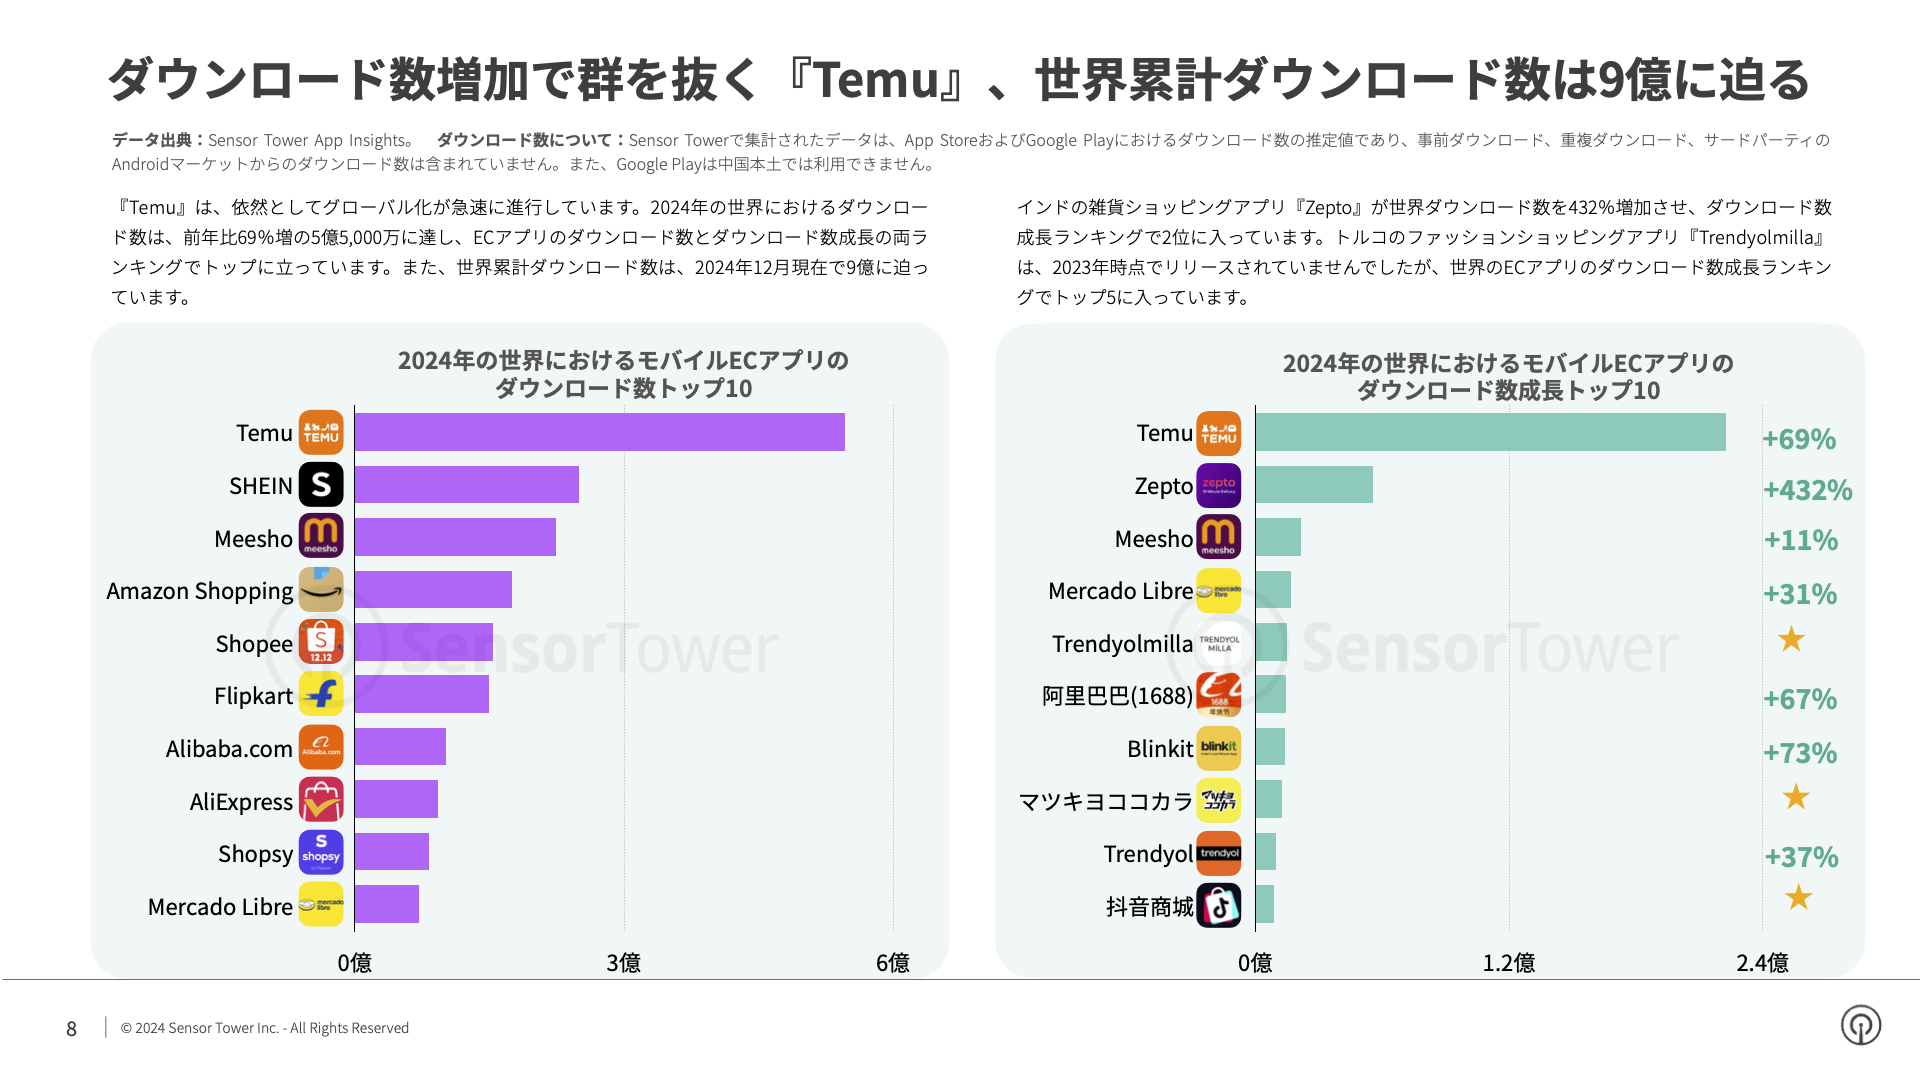The height and width of the screenshot is (1080, 1920).
Task: Click Temu's purple download bar
Action: point(599,432)
